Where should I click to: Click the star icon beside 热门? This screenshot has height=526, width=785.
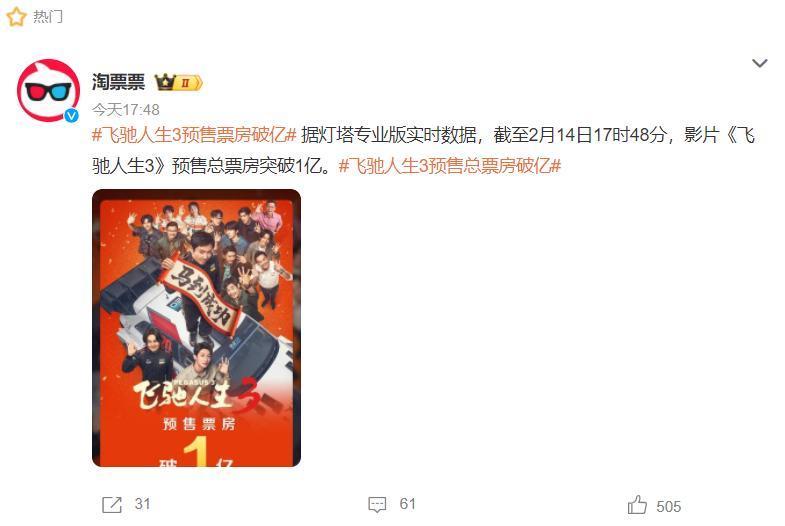pyautogui.click(x=16, y=17)
